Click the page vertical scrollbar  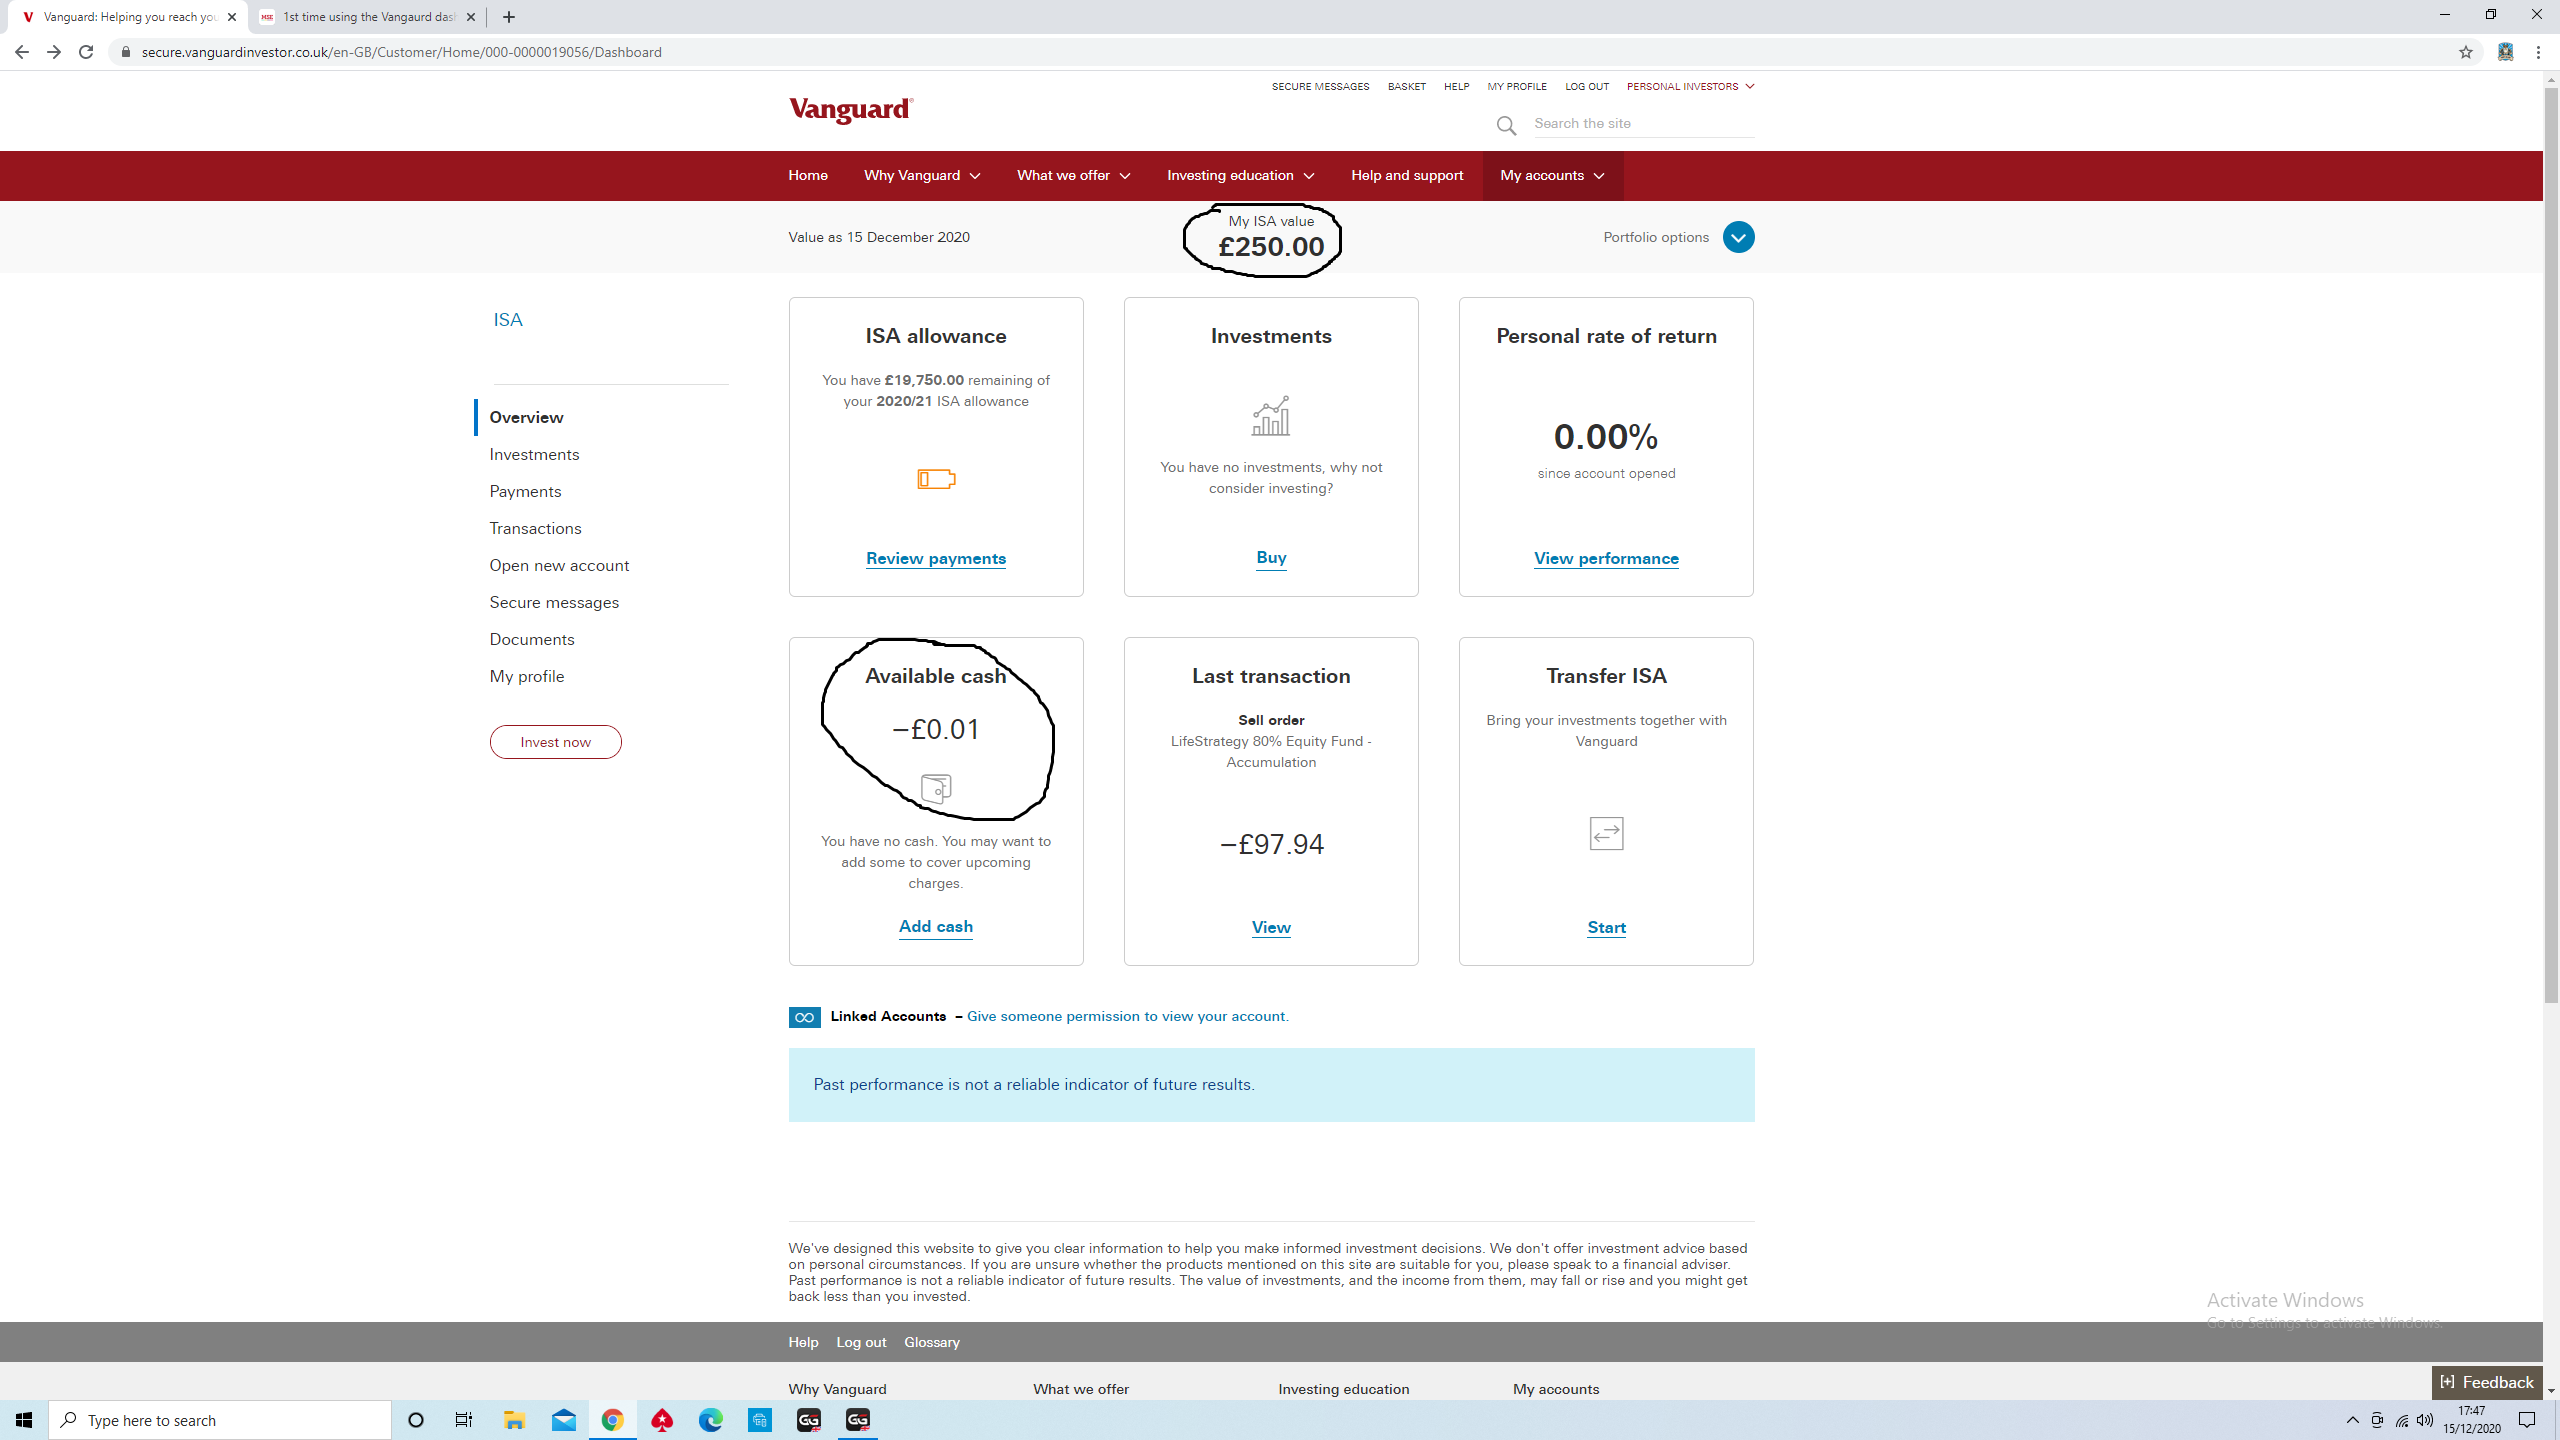[2551, 545]
